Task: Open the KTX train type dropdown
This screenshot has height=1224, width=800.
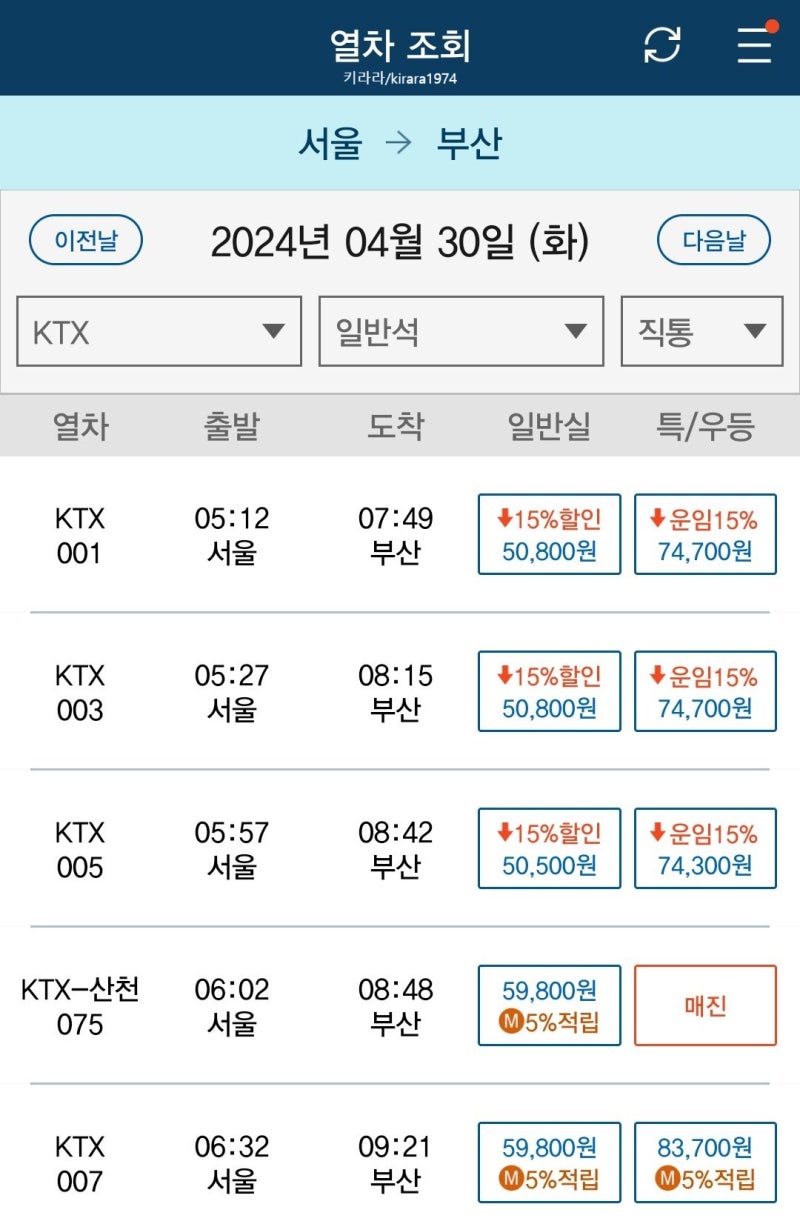Action: (159, 331)
